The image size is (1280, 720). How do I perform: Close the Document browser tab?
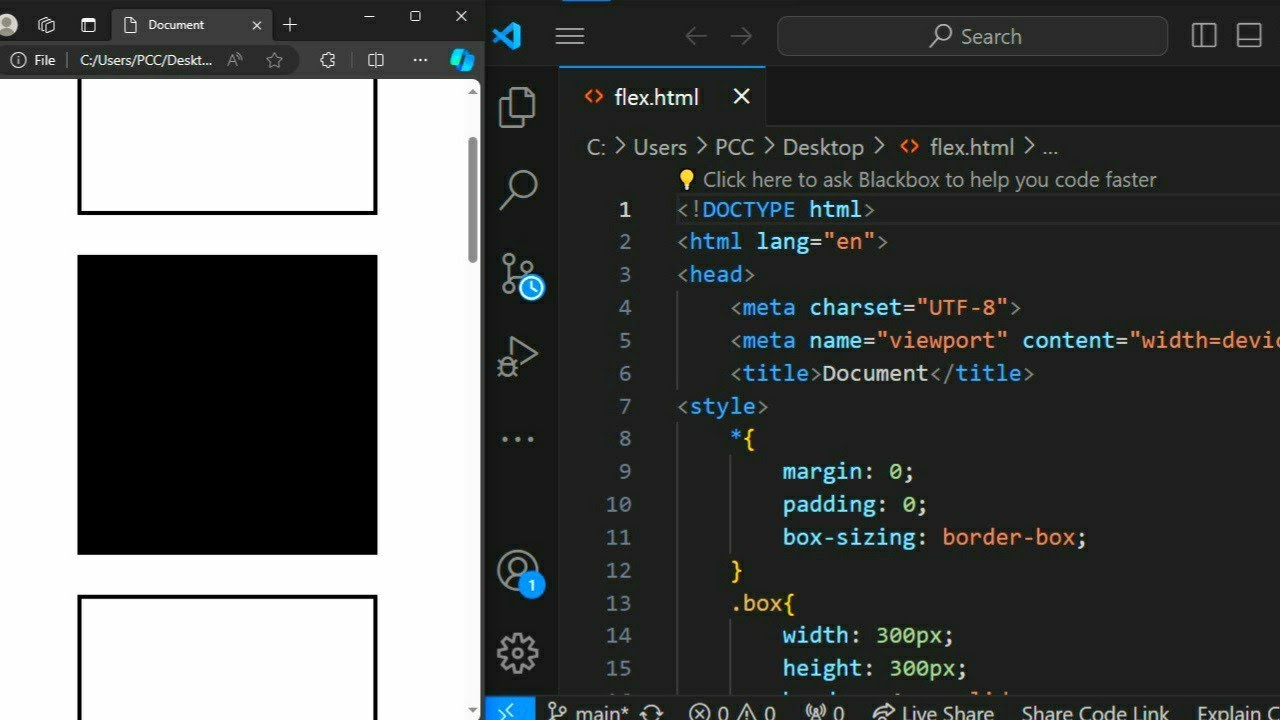point(257,25)
